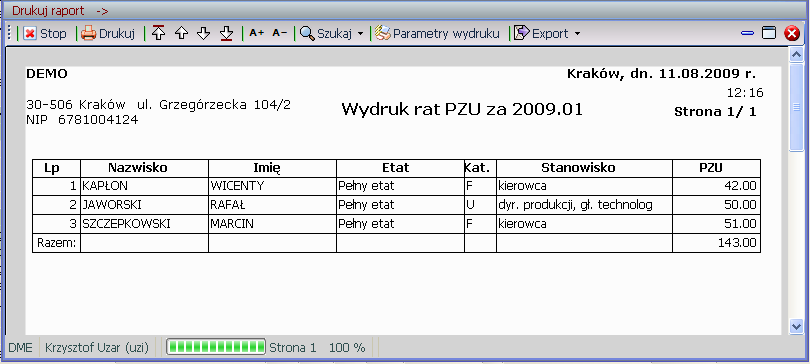Open the Szukaj search tool
Viewport: 810px width, 364px height.
(x=326, y=34)
